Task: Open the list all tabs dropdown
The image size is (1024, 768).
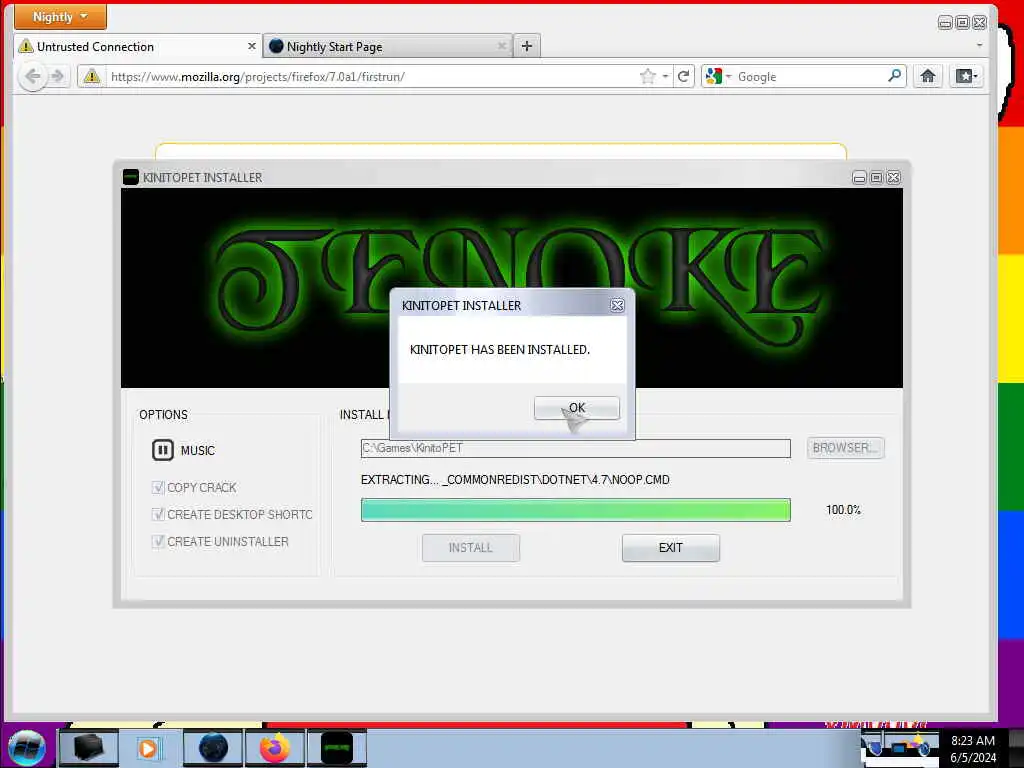Action: coord(979,46)
